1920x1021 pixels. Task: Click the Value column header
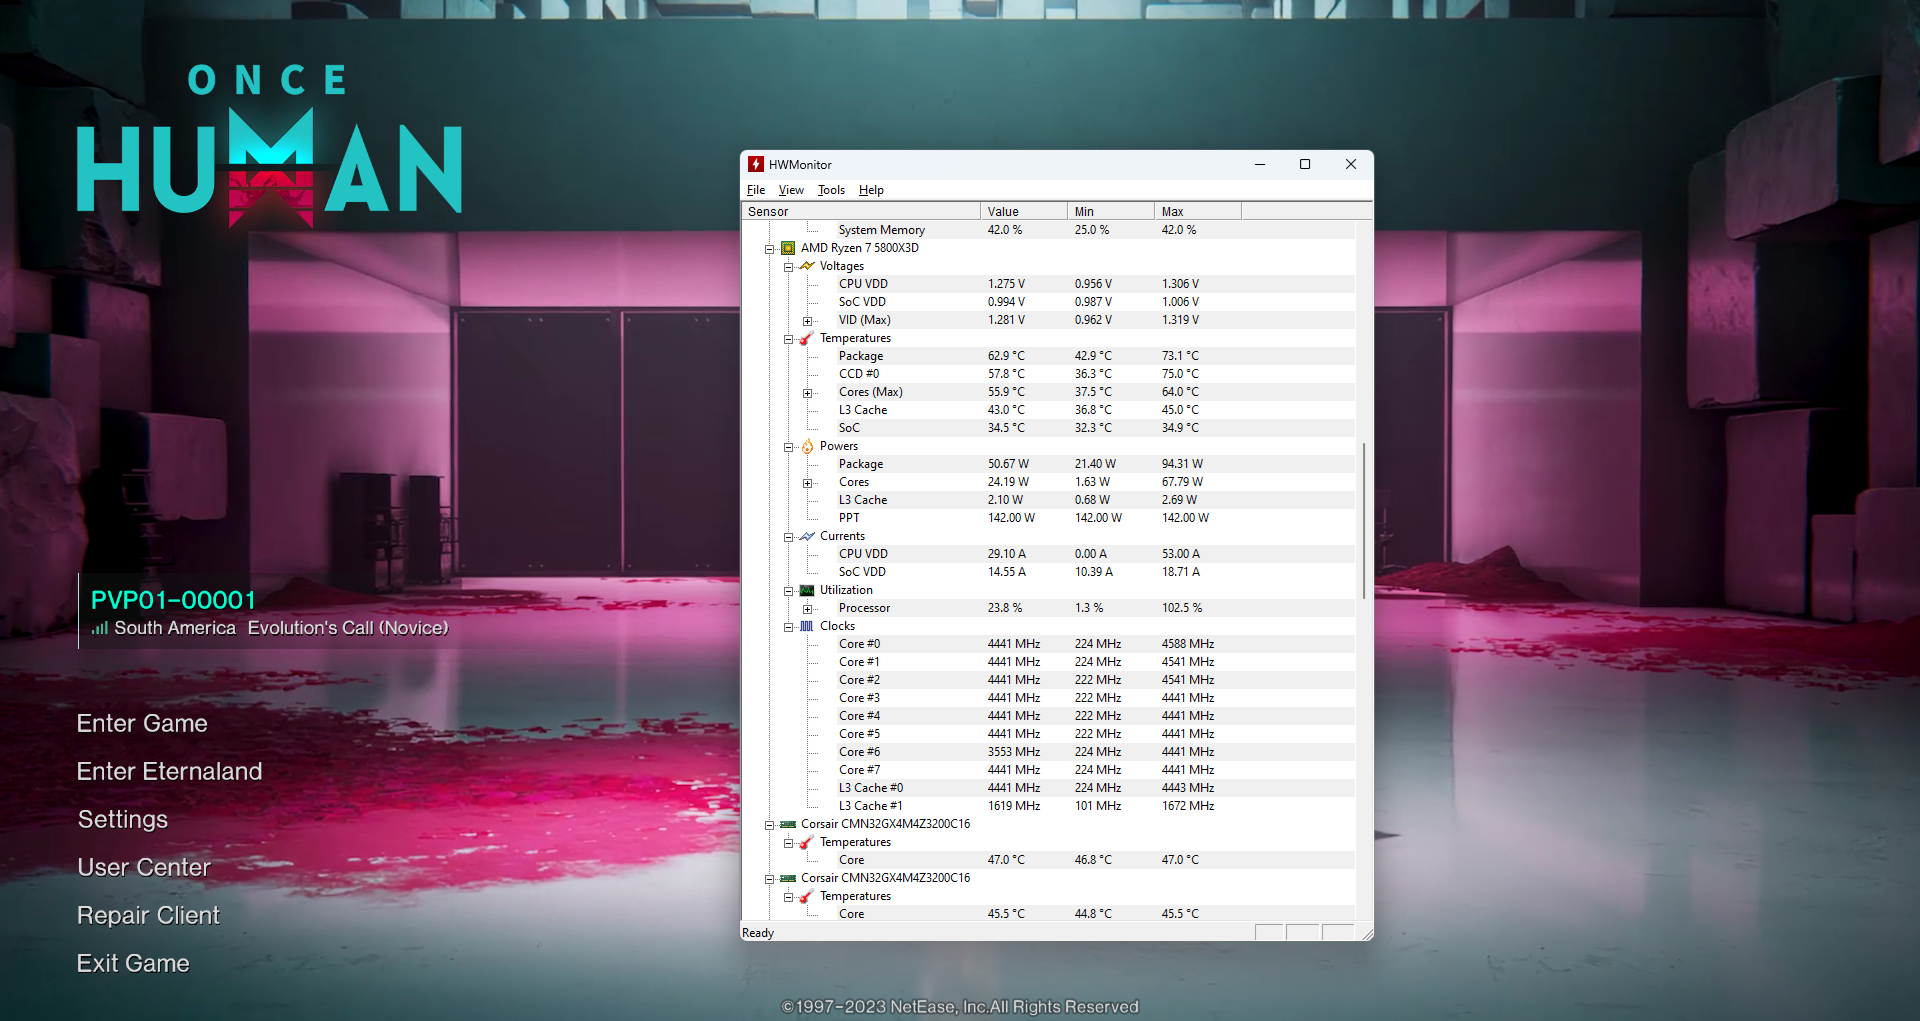tap(1024, 211)
